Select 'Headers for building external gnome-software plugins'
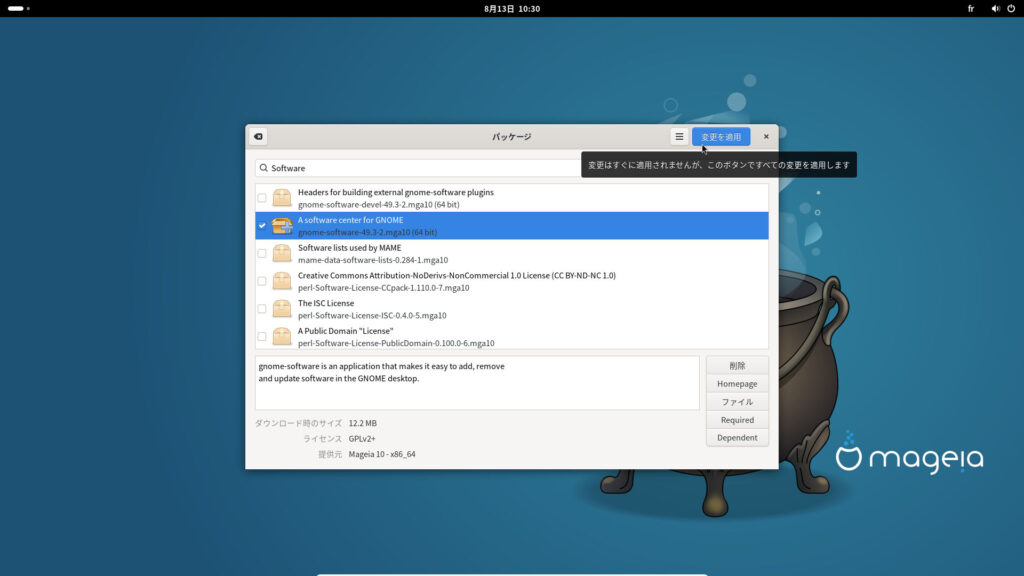The image size is (1024, 576). tap(511, 198)
